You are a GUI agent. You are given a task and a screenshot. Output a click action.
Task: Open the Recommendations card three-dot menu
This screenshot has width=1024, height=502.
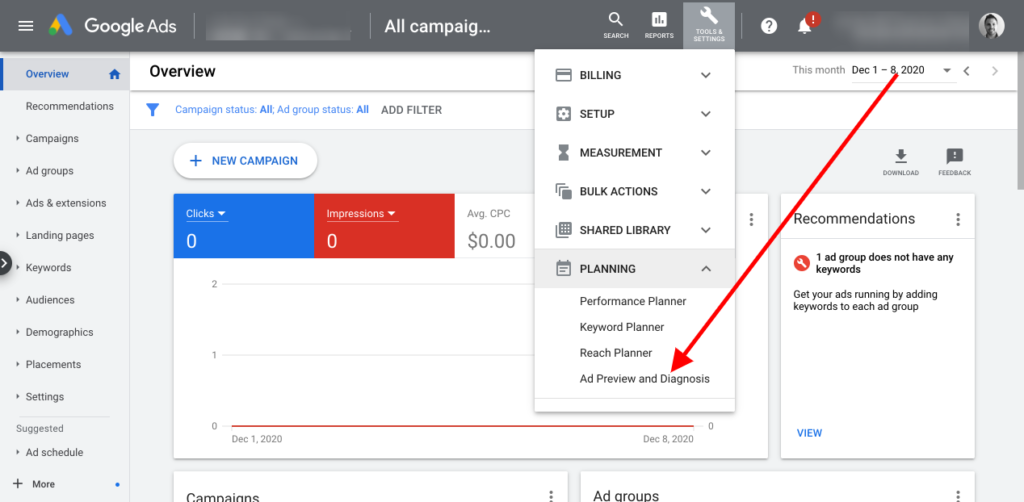(x=958, y=219)
